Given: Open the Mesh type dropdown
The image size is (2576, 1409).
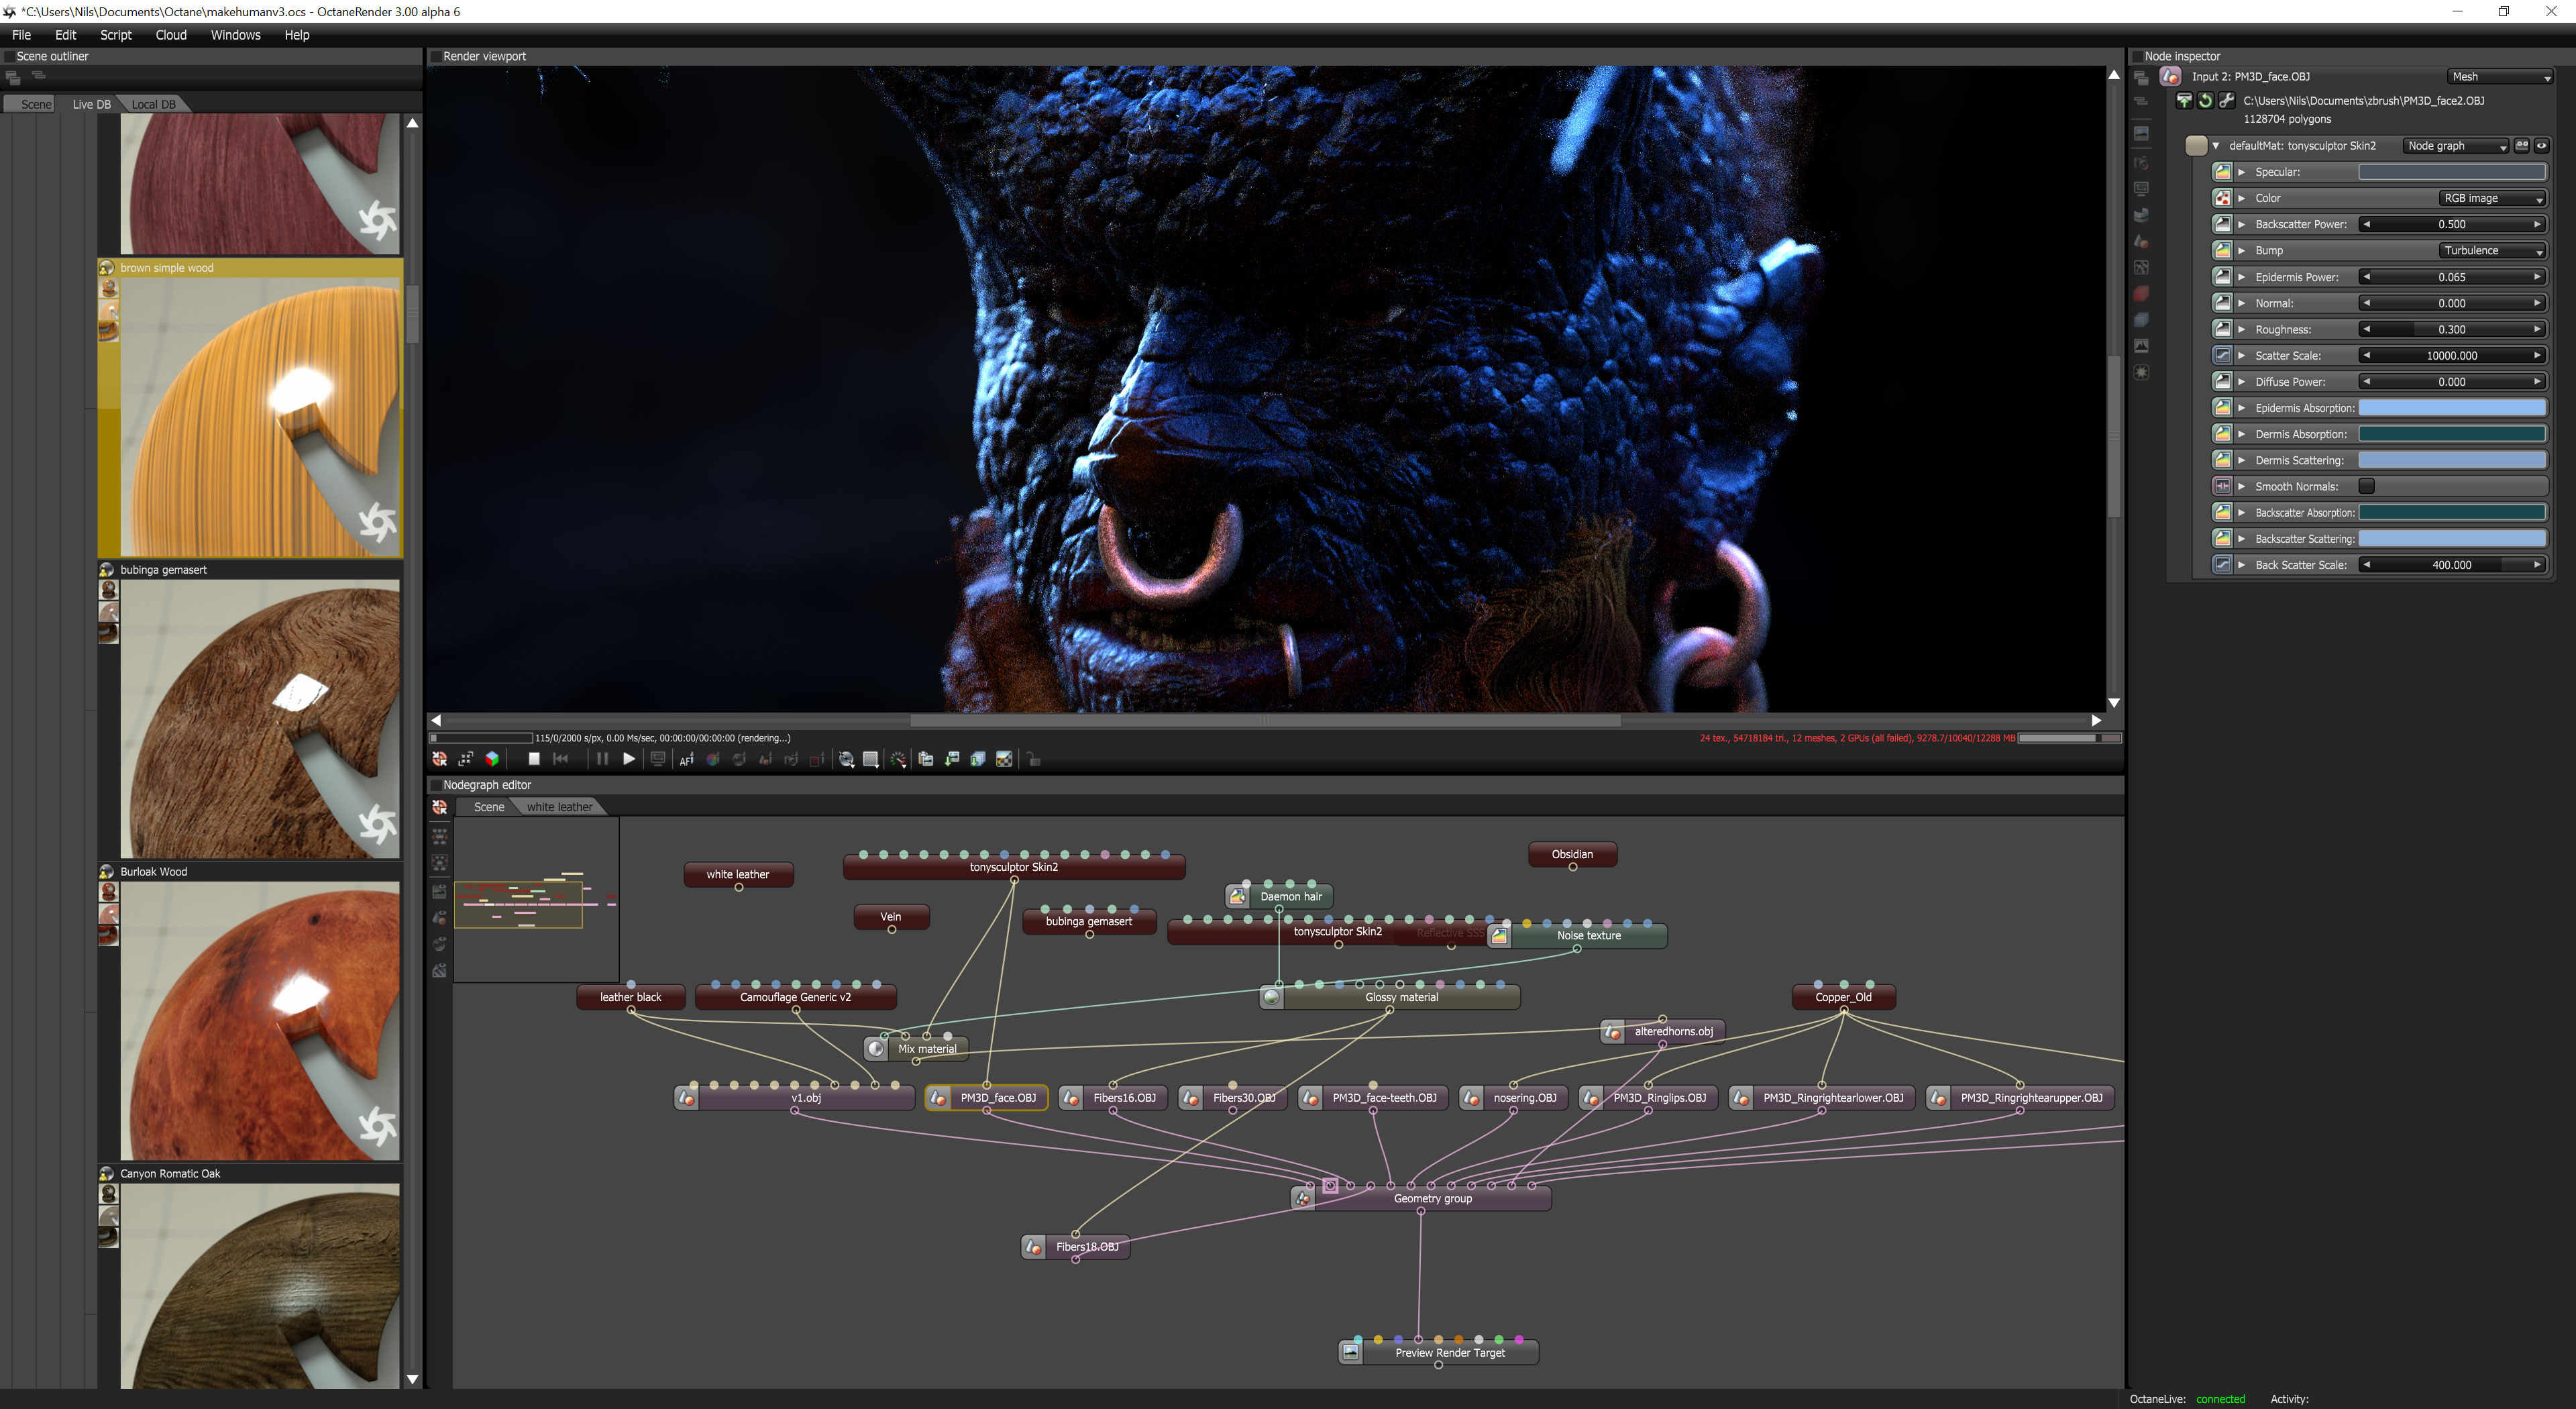Looking at the screenshot, I should [x=2499, y=77].
